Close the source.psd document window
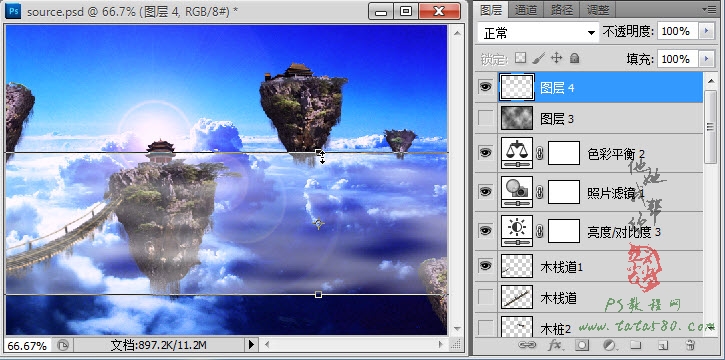This screenshot has height=360, width=725. (x=439, y=12)
